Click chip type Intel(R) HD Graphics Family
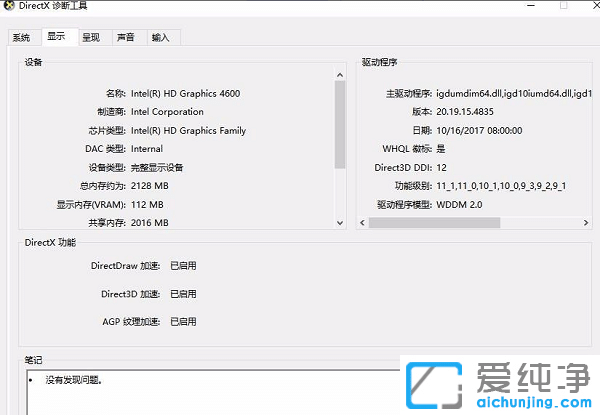 188,130
